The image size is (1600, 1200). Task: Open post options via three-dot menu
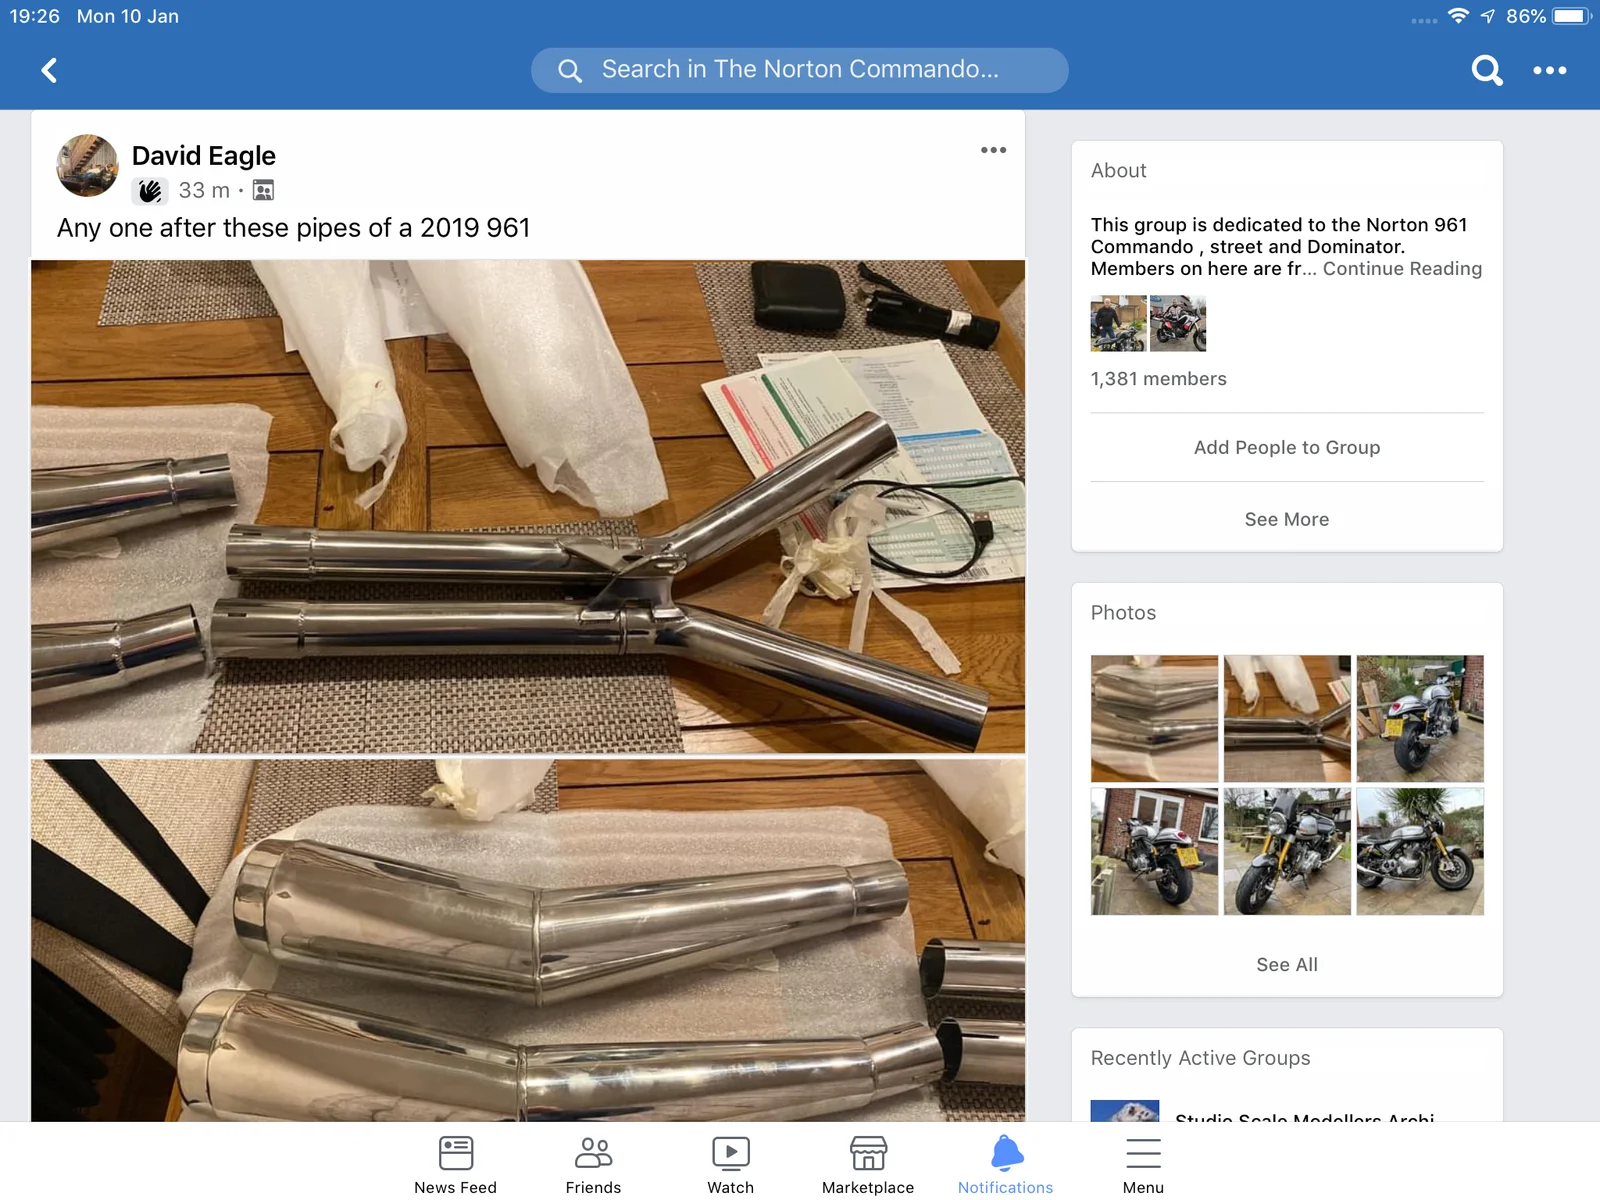coord(994,150)
